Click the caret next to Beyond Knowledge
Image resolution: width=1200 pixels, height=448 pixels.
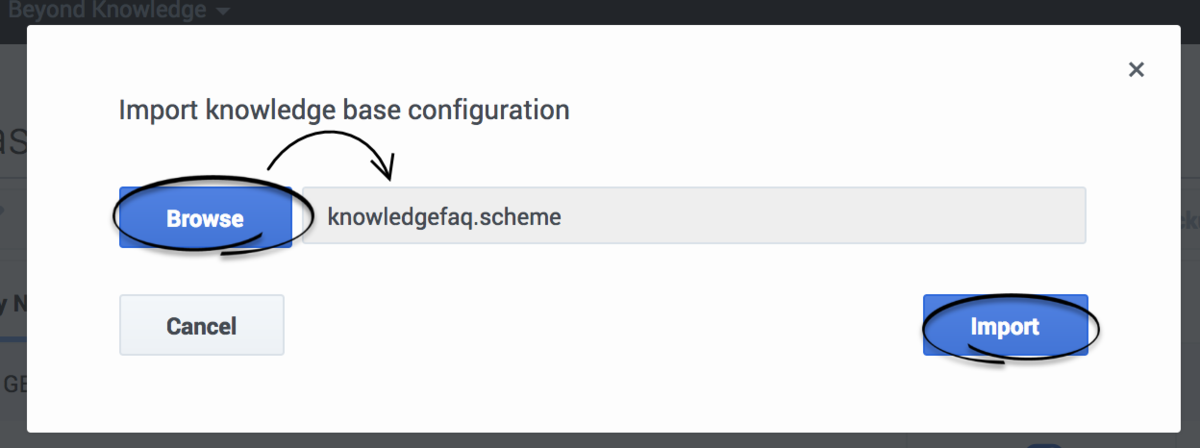pos(222,12)
